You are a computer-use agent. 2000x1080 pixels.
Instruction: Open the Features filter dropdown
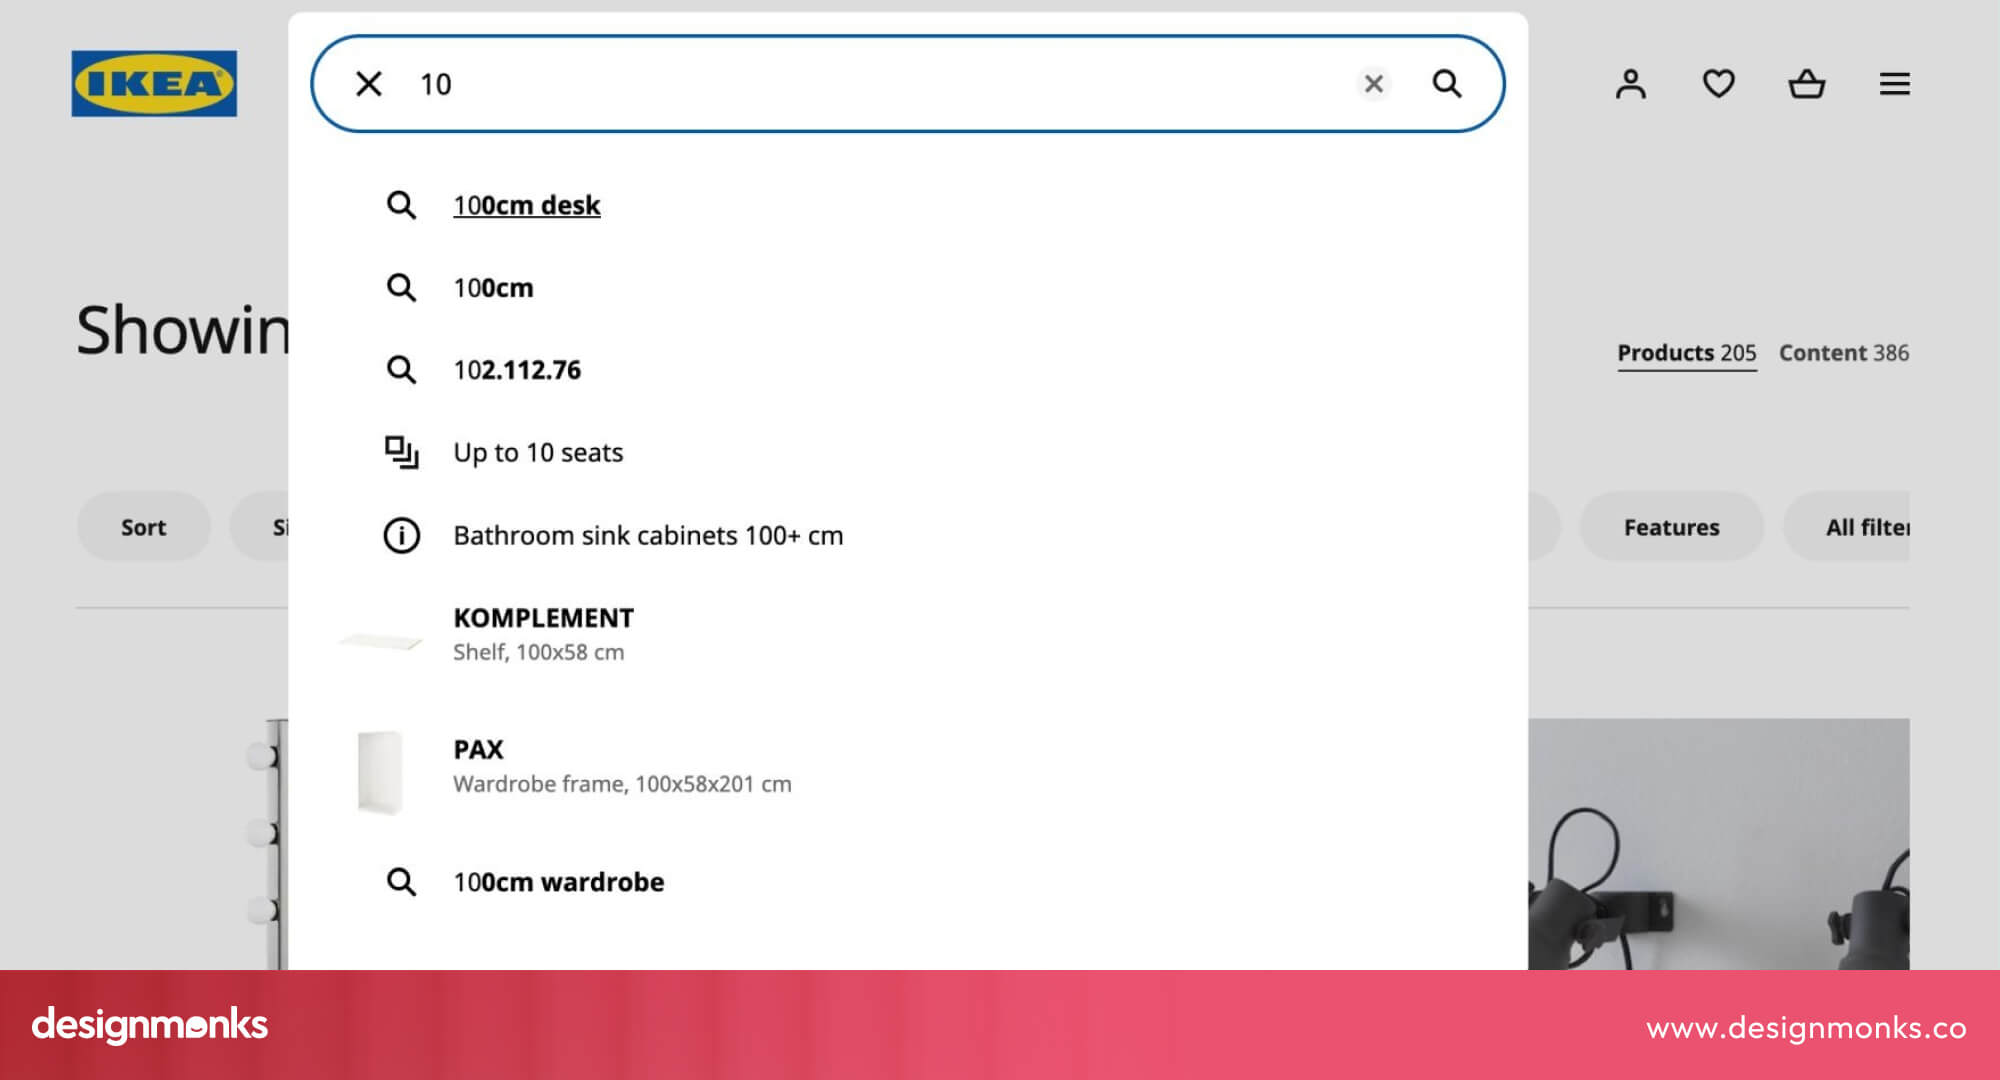pyautogui.click(x=1671, y=527)
